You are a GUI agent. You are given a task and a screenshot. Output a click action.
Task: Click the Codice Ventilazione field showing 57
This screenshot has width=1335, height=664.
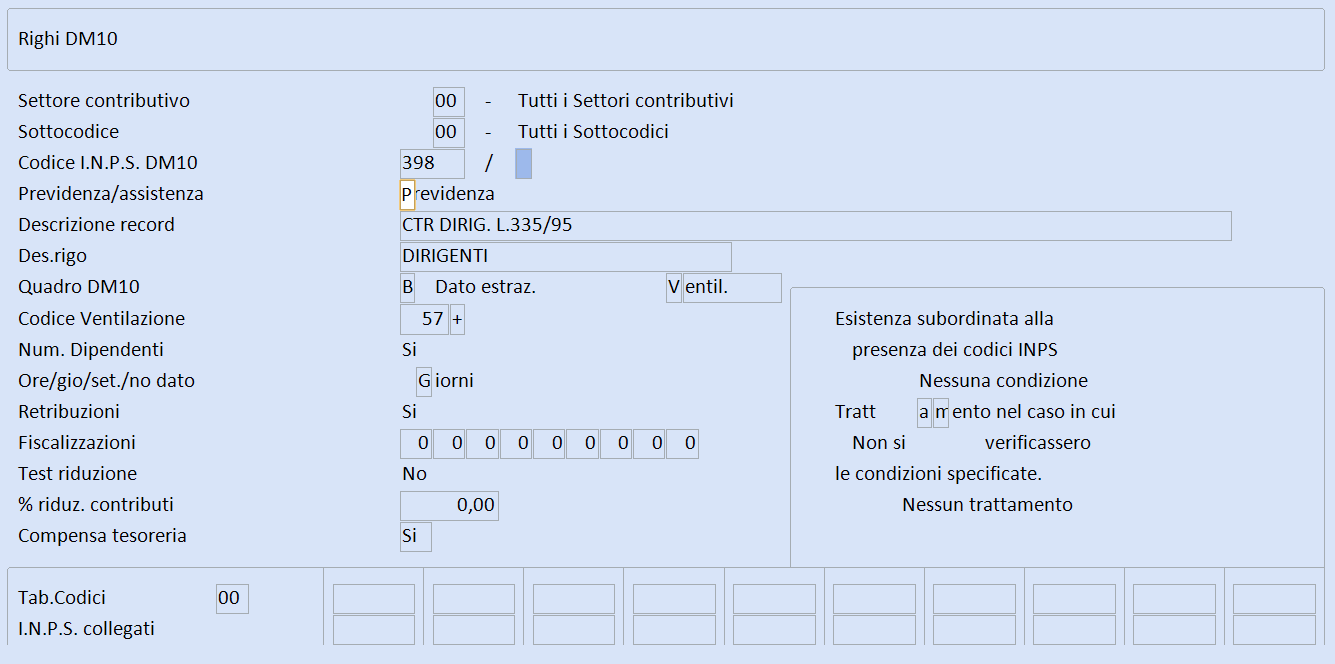424,319
